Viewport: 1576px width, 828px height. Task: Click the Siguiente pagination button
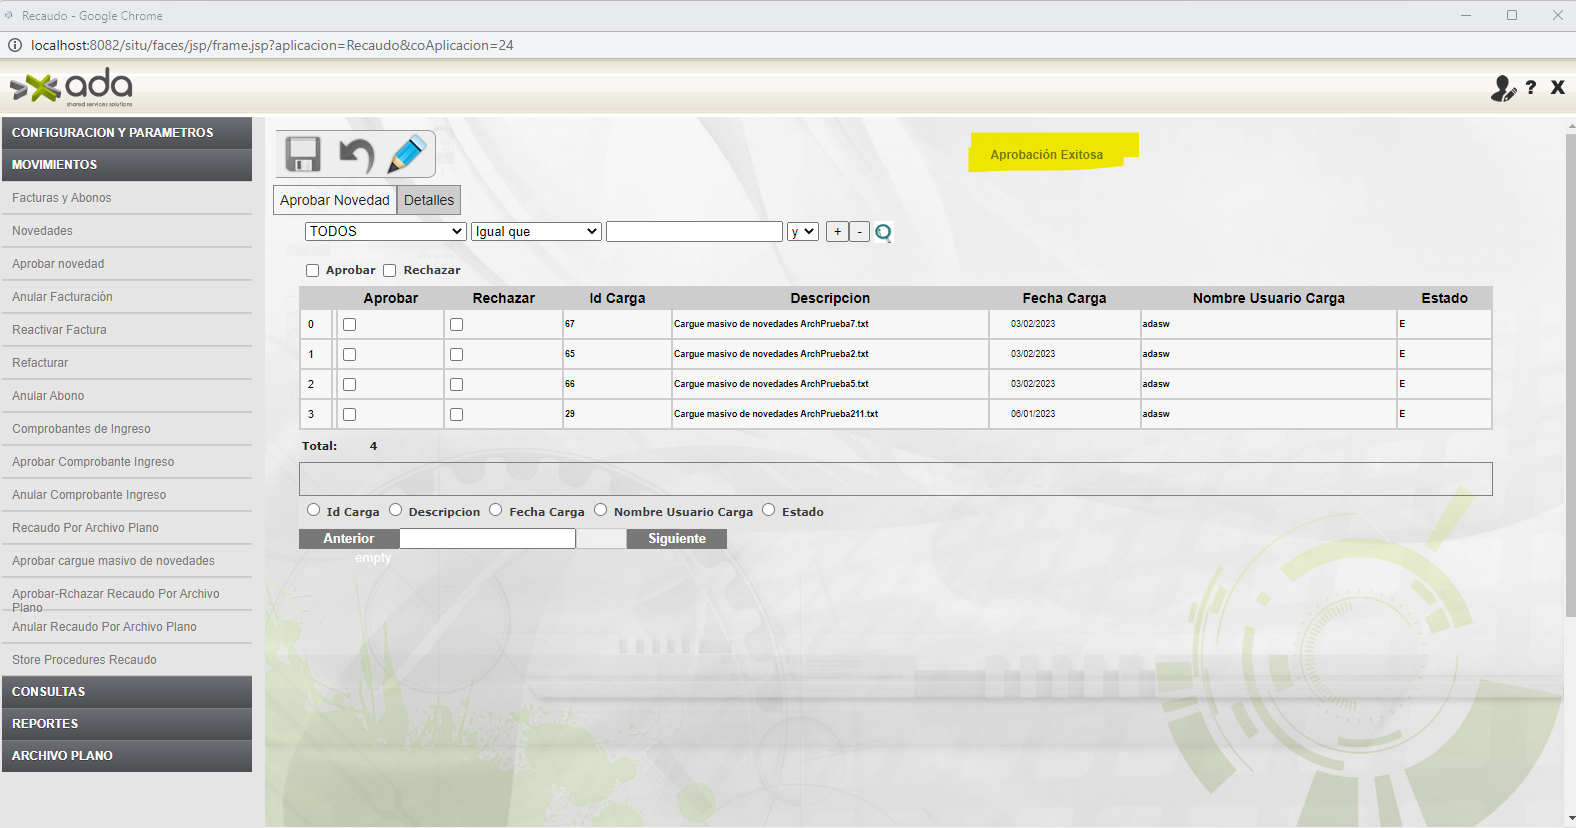tap(676, 539)
